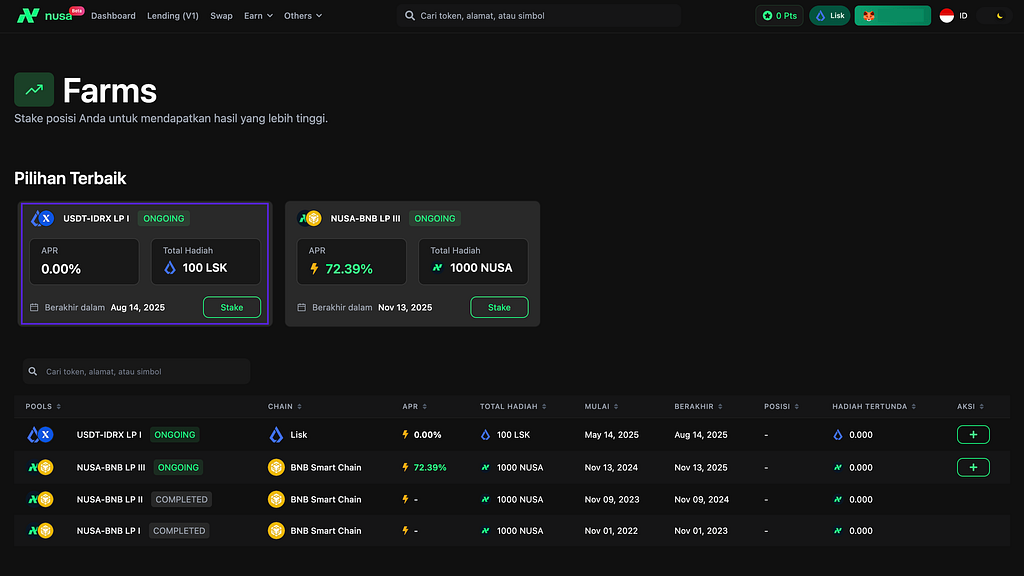Focus the farms table search field
This screenshot has height=576, width=1024.
tap(136, 371)
